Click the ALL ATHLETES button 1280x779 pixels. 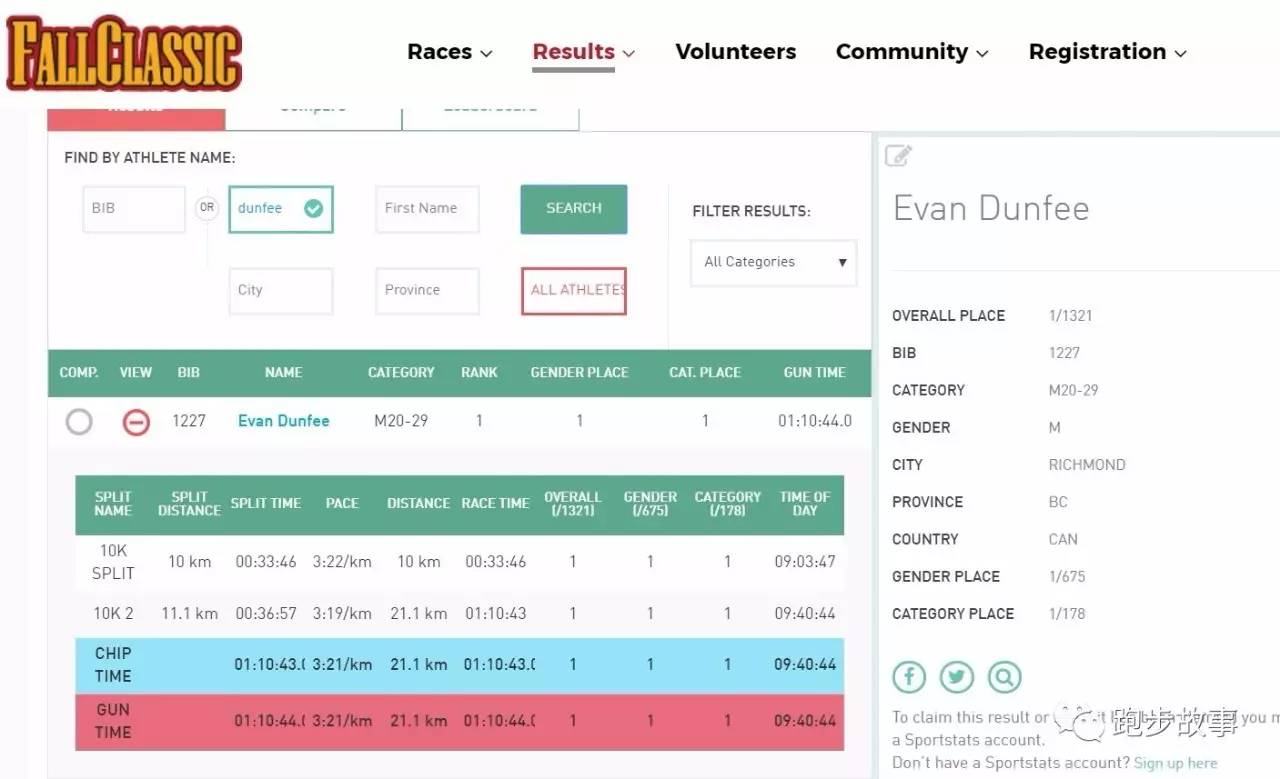click(x=574, y=290)
